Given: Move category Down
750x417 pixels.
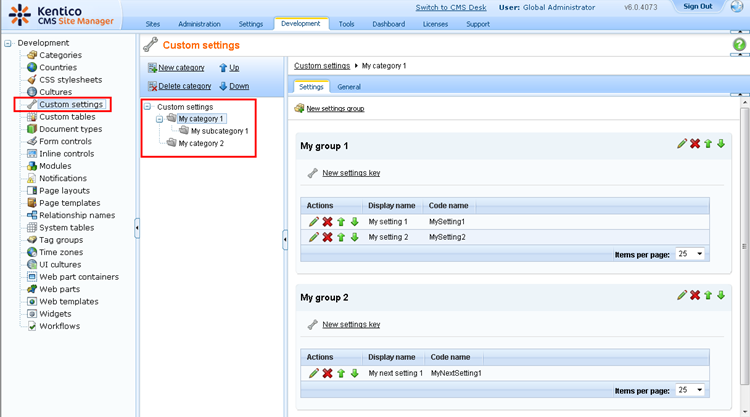Looking at the screenshot, I should tap(239, 86).
